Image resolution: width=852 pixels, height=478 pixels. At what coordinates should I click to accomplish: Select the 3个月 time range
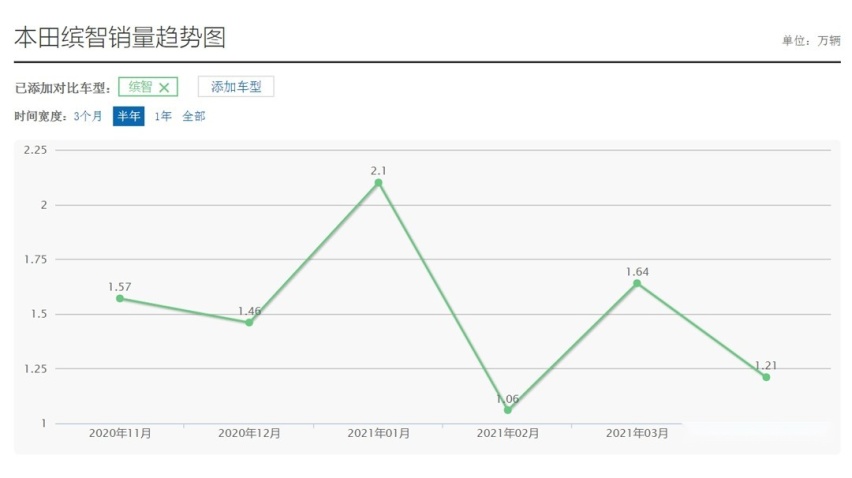click(x=88, y=116)
